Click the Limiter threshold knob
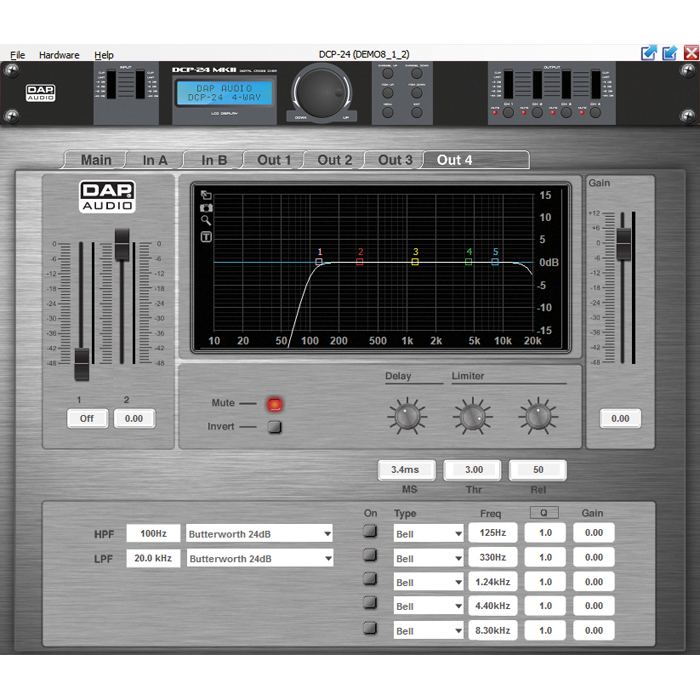 (473, 415)
